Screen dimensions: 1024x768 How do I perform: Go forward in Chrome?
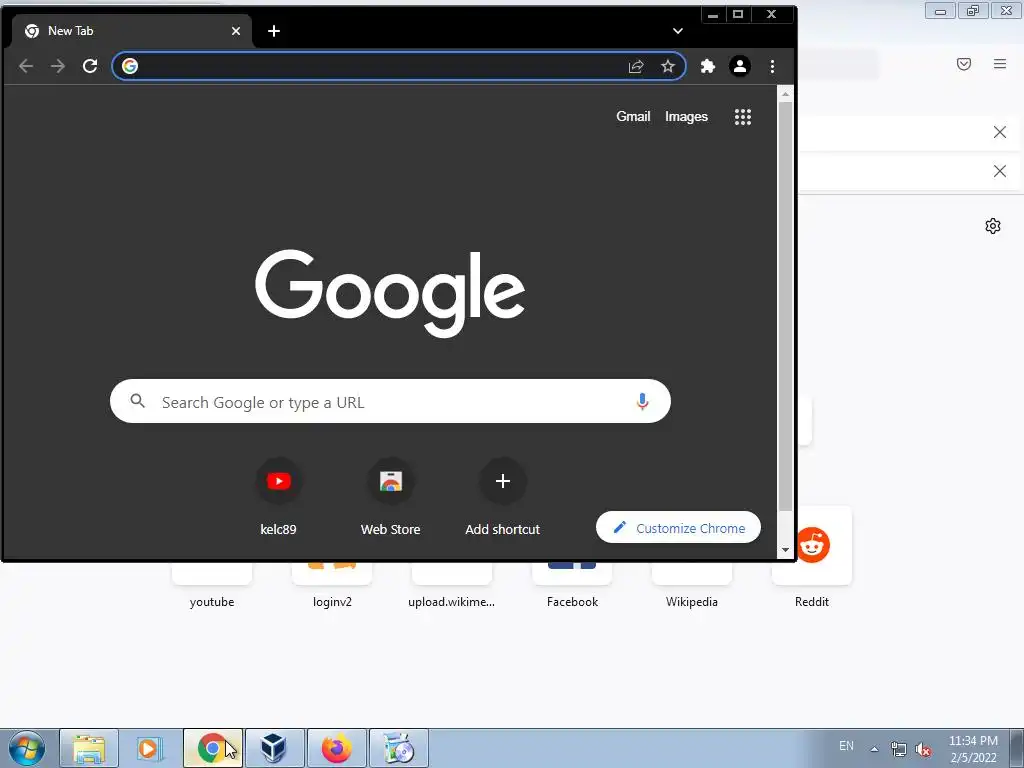pos(58,66)
